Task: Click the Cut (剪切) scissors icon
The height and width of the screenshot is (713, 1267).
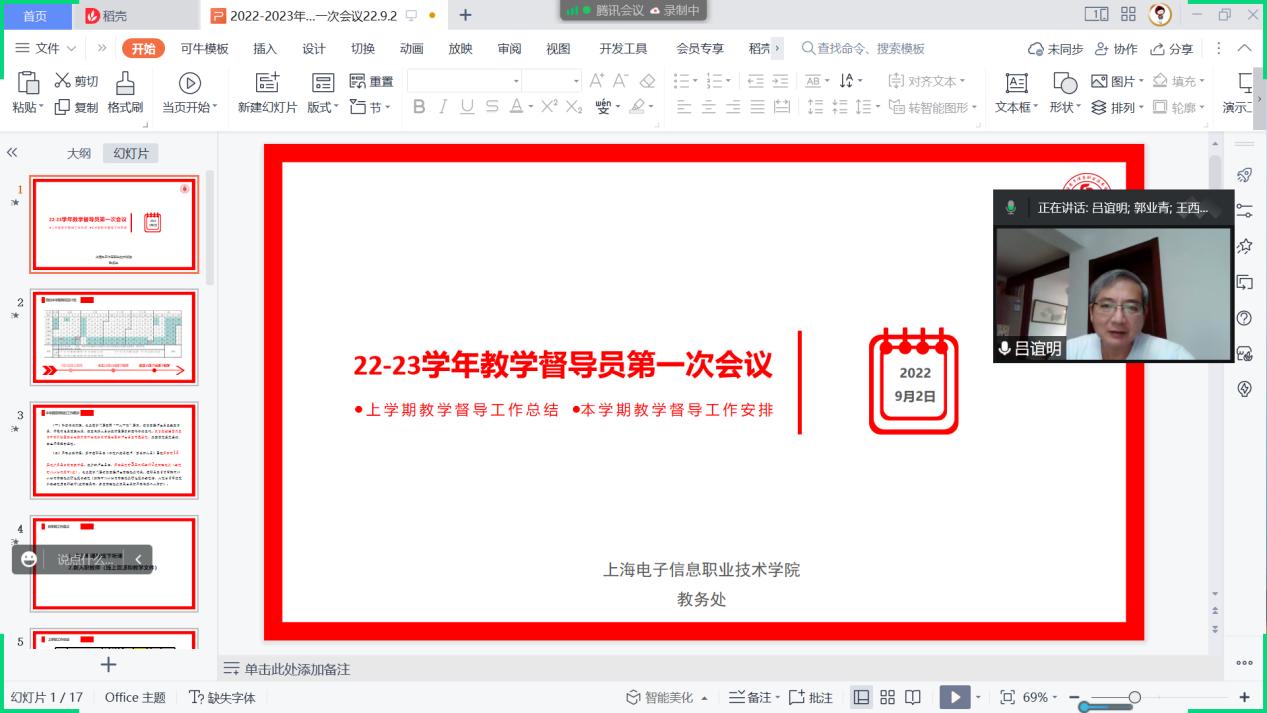Action: pyautogui.click(x=63, y=81)
